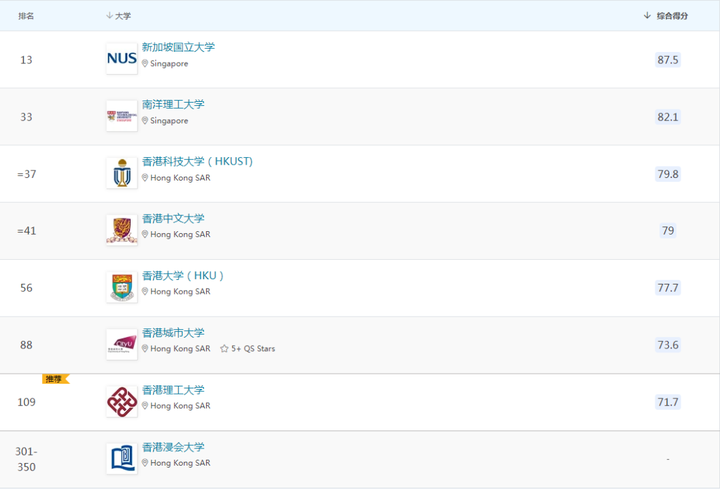Click the CityU logo
The height and width of the screenshot is (489, 720).
pos(122,344)
